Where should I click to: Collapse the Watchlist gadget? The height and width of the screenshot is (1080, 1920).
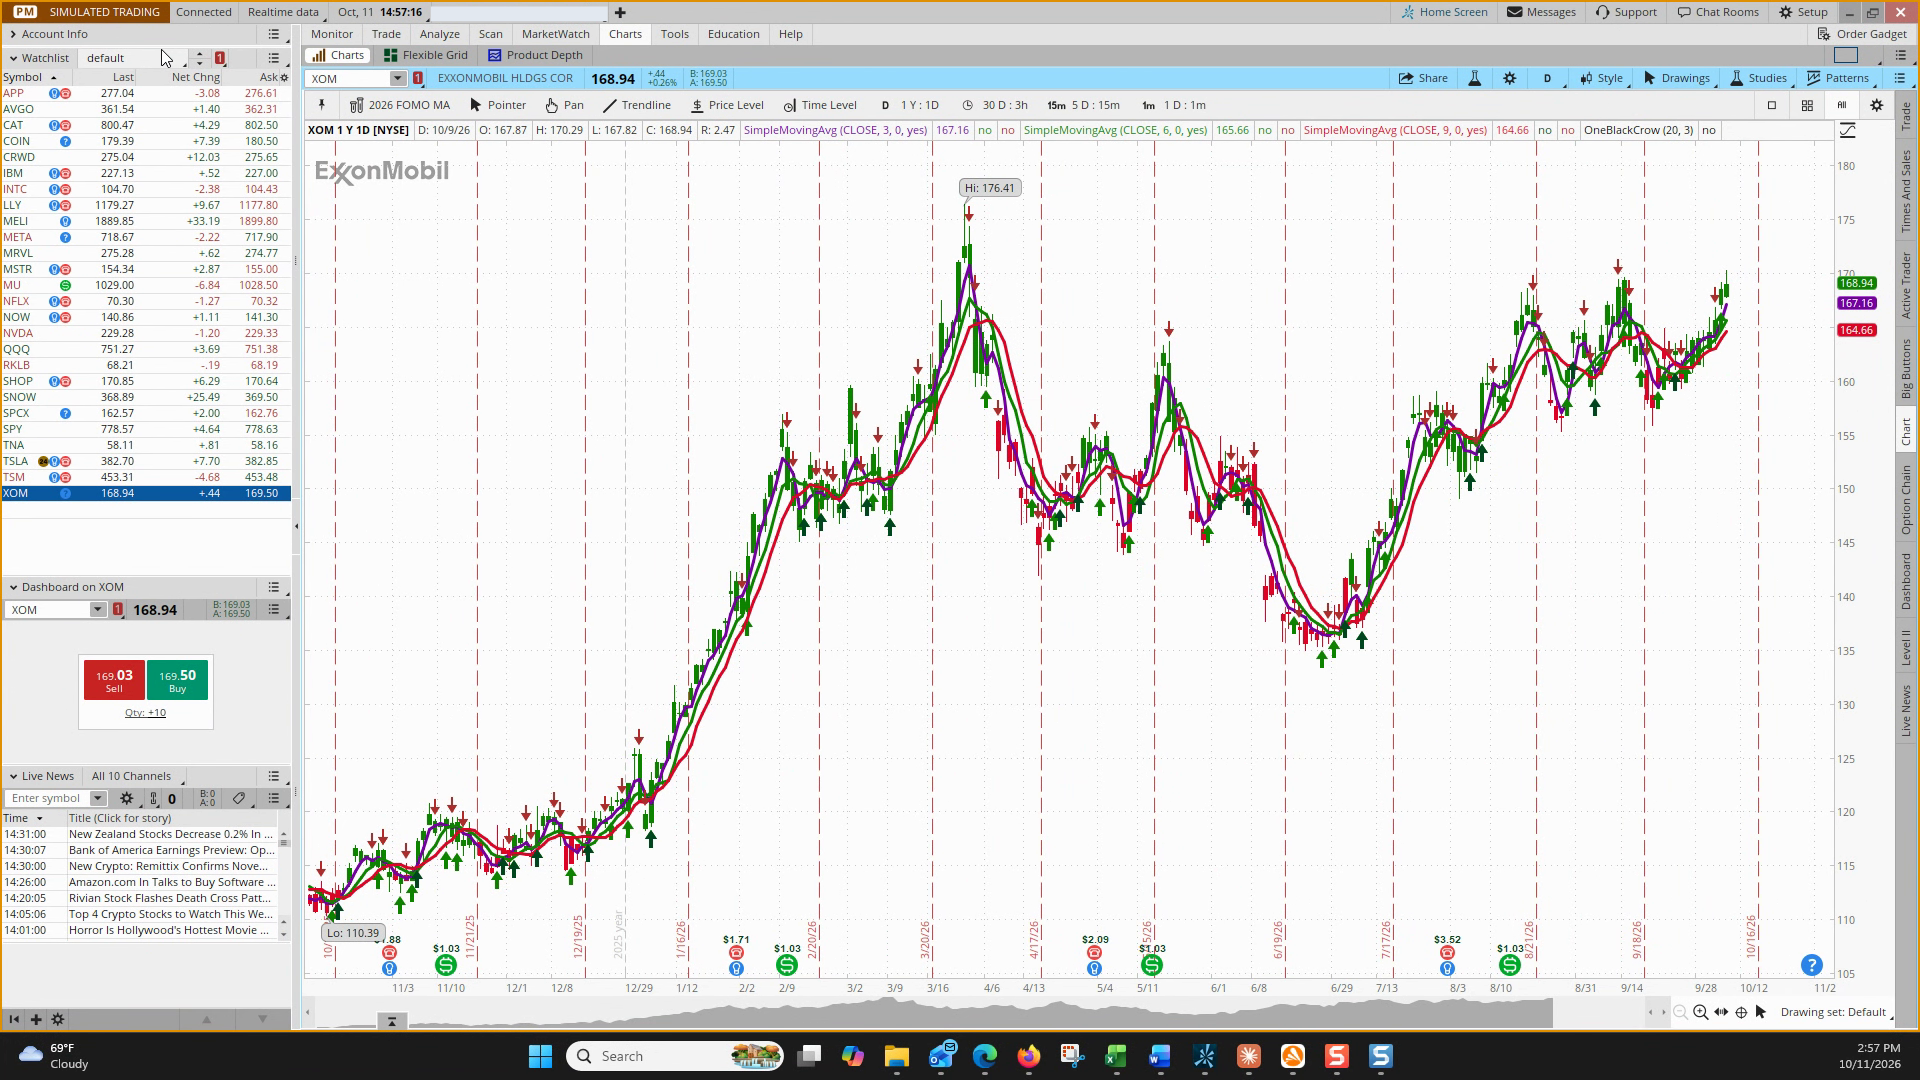click(13, 58)
